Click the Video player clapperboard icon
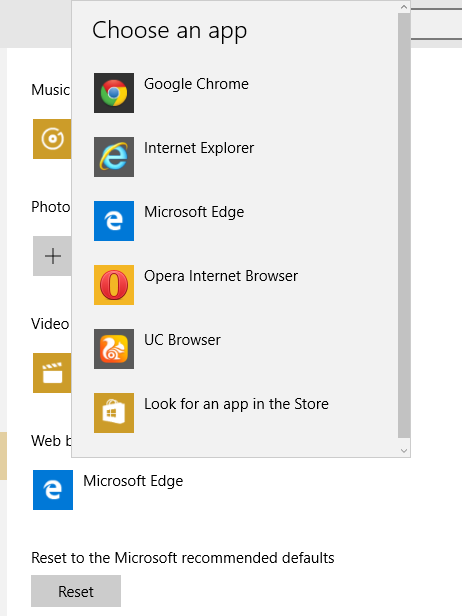Screen dimensions: 462x616 tap(52, 373)
